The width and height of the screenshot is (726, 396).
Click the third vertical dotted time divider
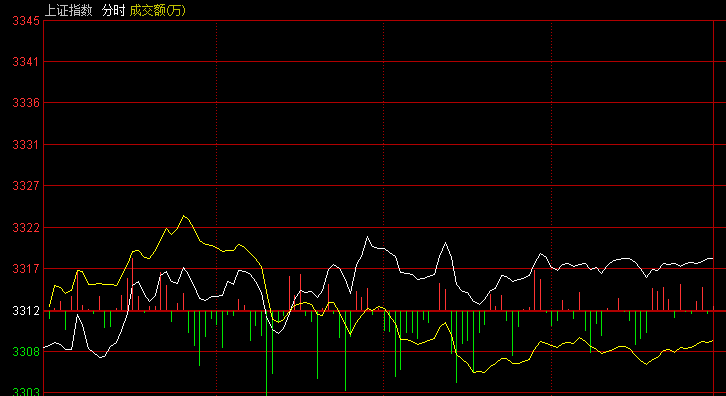tap(551, 207)
